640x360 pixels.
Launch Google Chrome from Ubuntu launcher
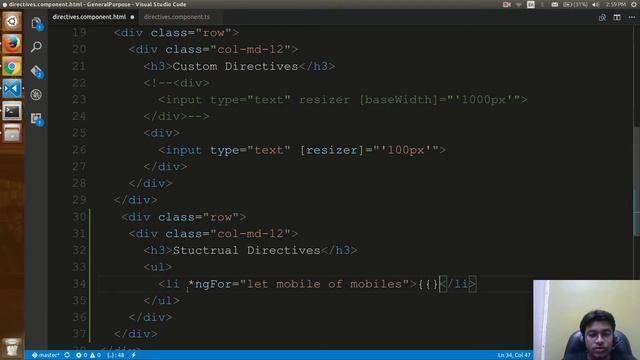coord(12,66)
